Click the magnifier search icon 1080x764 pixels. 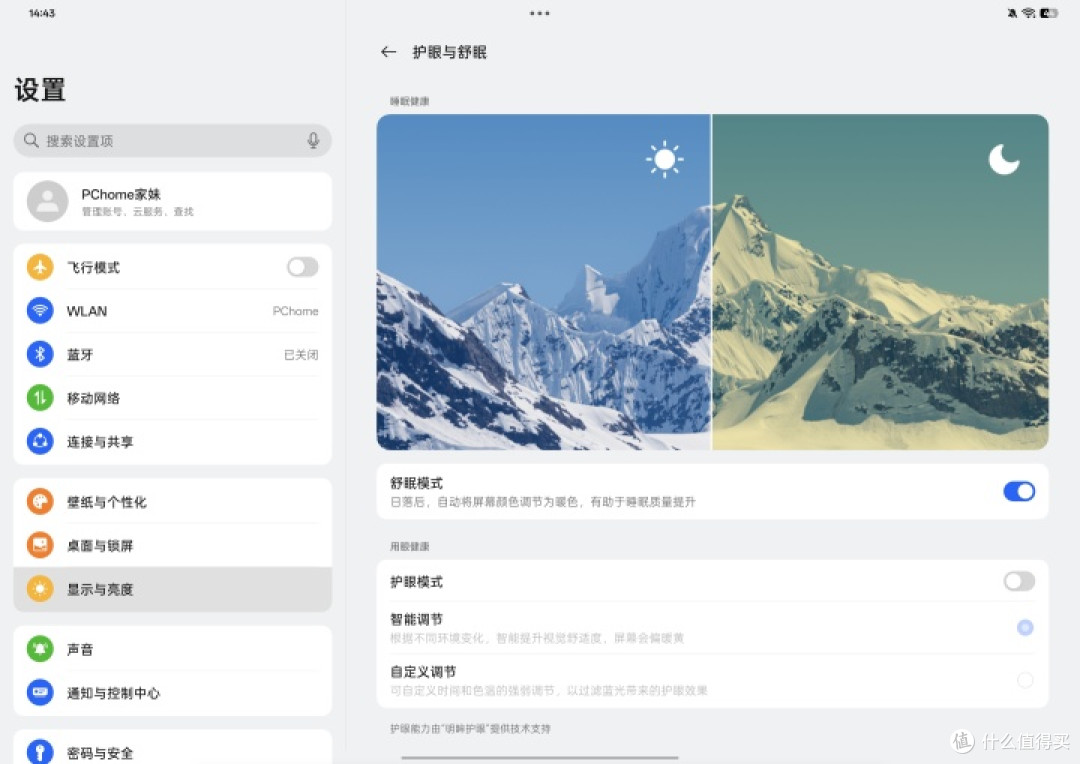31,141
